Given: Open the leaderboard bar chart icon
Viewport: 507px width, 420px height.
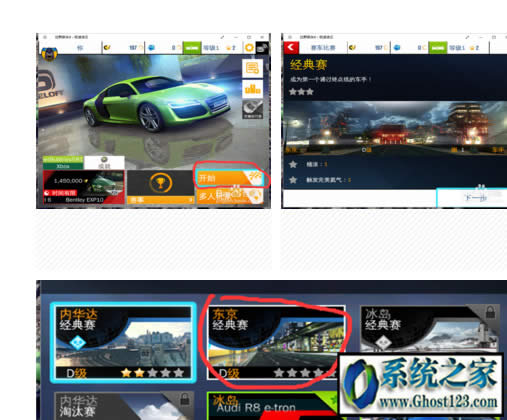Looking at the screenshot, I should tap(252, 89).
